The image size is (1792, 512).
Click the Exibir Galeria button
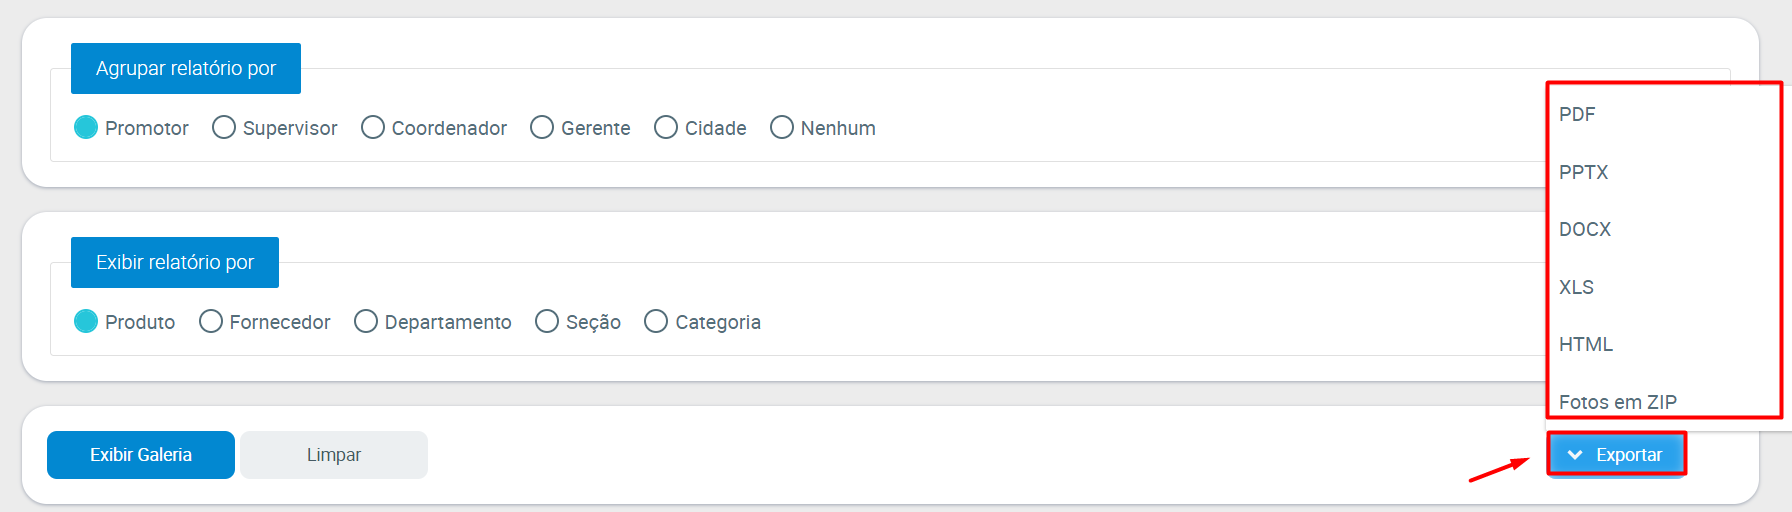pyautogui.click(x=141, y=455)
